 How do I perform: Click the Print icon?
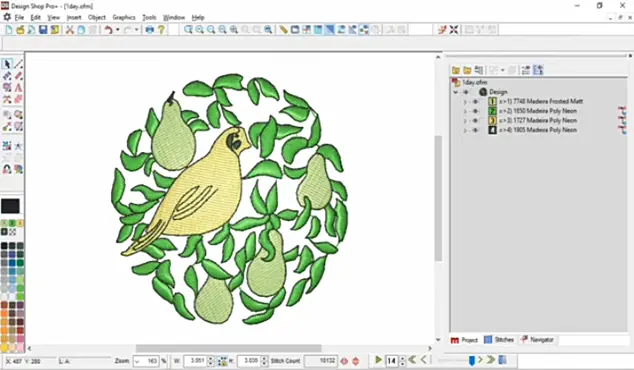point(150,30)
